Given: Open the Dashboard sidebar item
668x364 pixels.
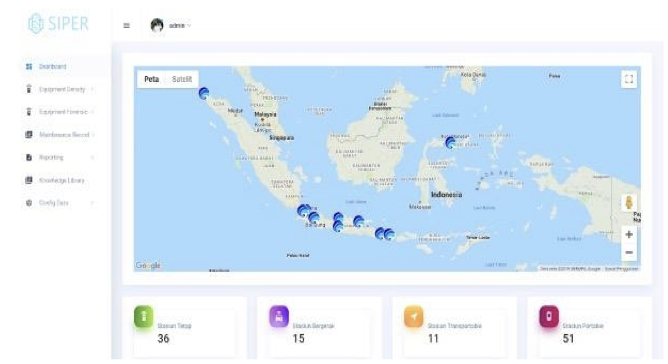Looking at the screenshot, I should point(53,66).
